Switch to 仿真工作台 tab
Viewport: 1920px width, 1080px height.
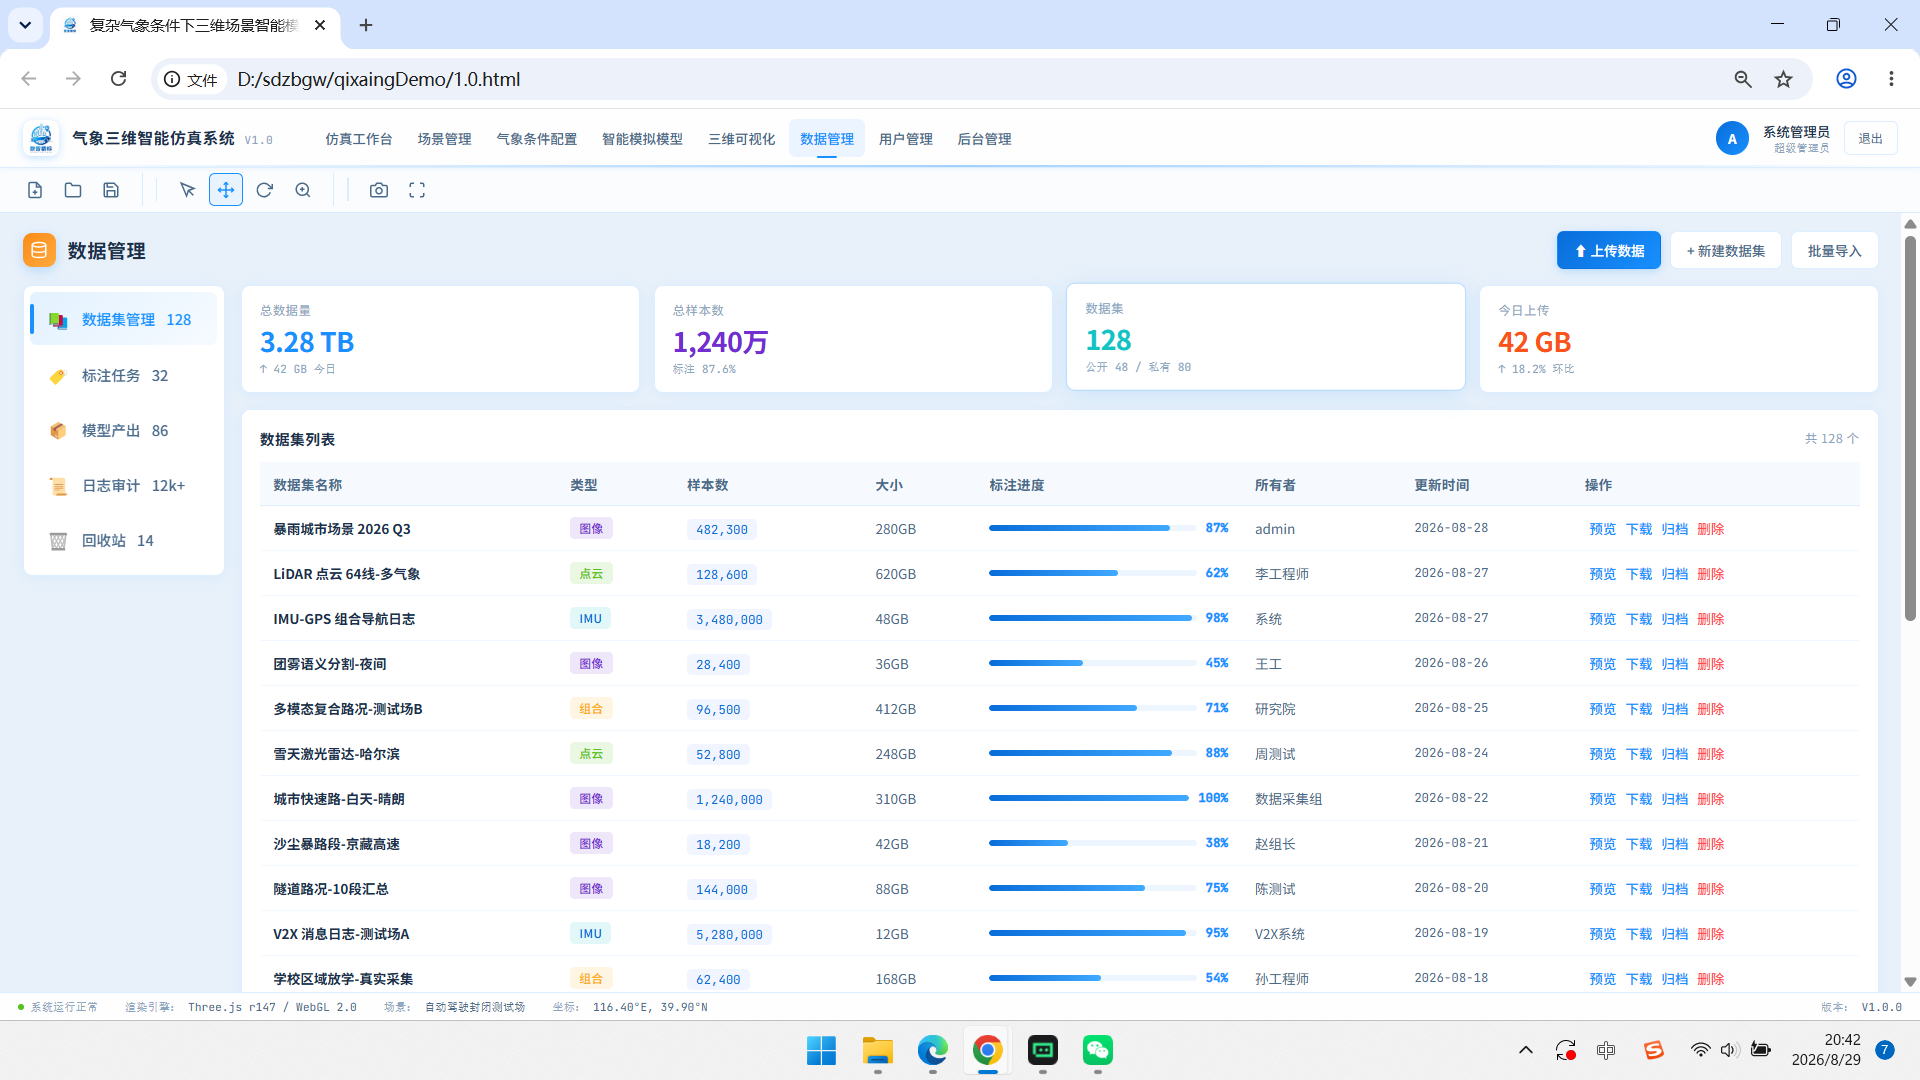pos(358,139)
